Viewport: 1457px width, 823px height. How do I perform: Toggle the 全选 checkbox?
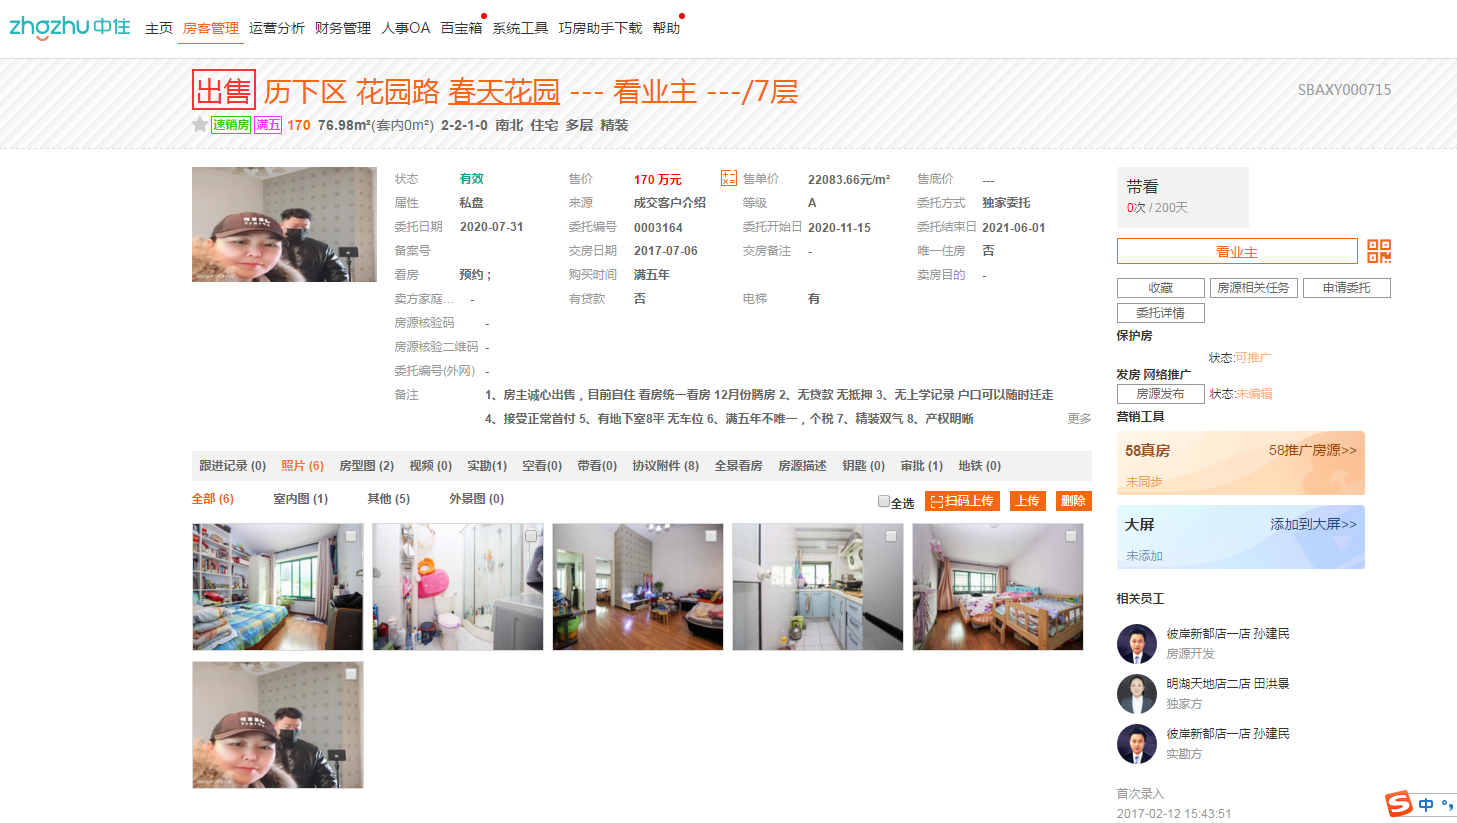click(x=884, y=502)
